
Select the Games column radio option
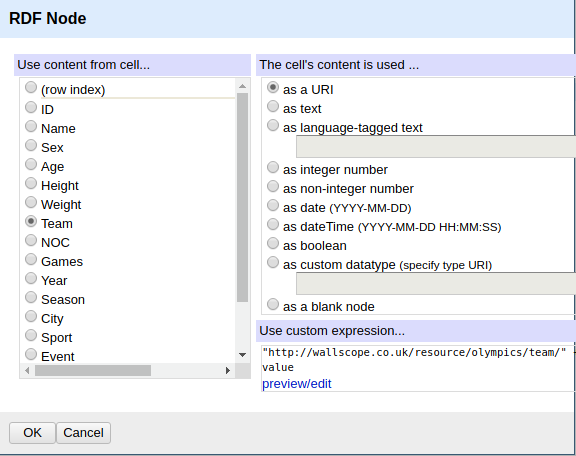coord(31,259)
